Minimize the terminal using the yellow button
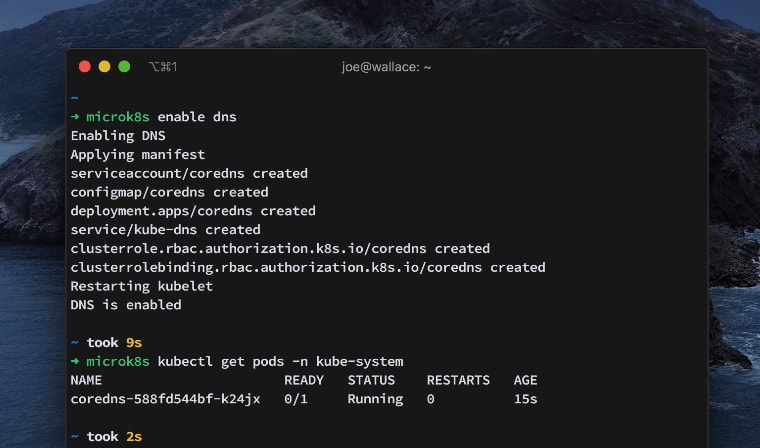Viewport: 760px width, 448px height. (104, 66)
